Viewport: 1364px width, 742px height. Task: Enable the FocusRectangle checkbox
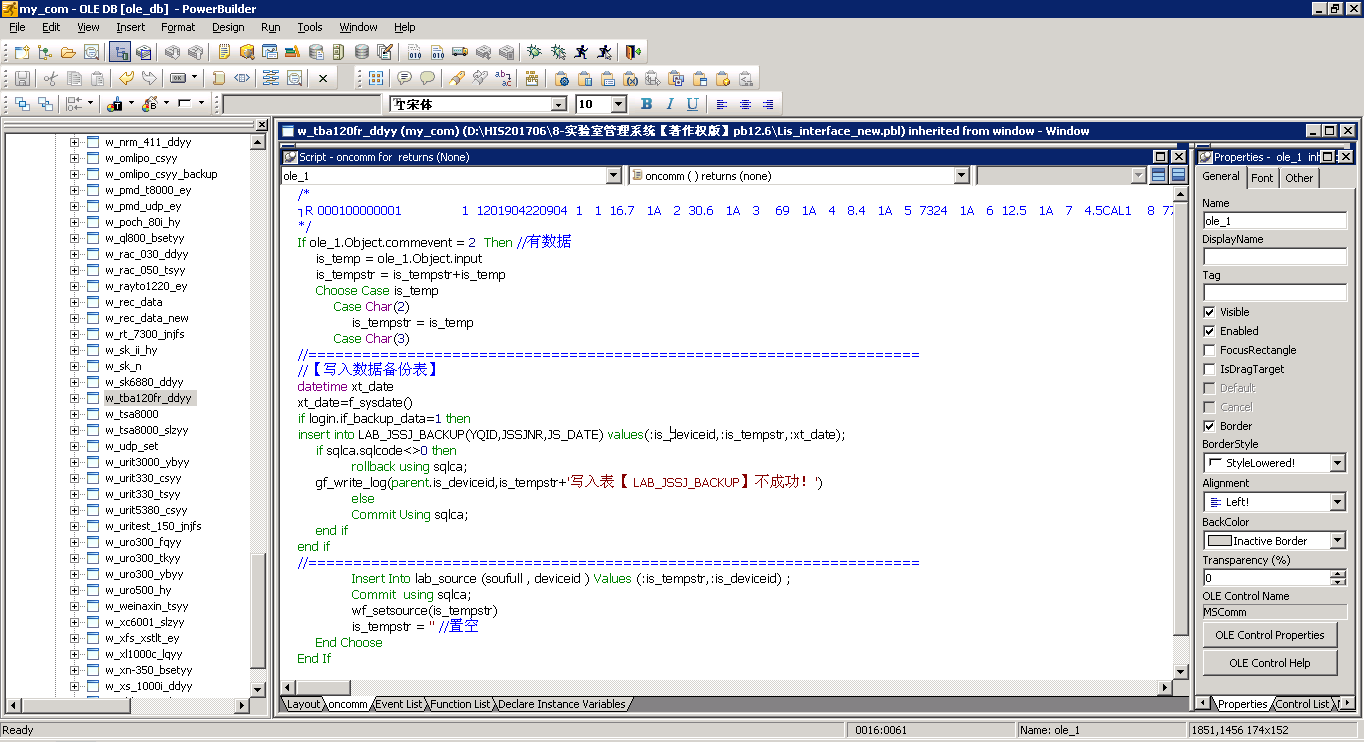[1209, 349]
